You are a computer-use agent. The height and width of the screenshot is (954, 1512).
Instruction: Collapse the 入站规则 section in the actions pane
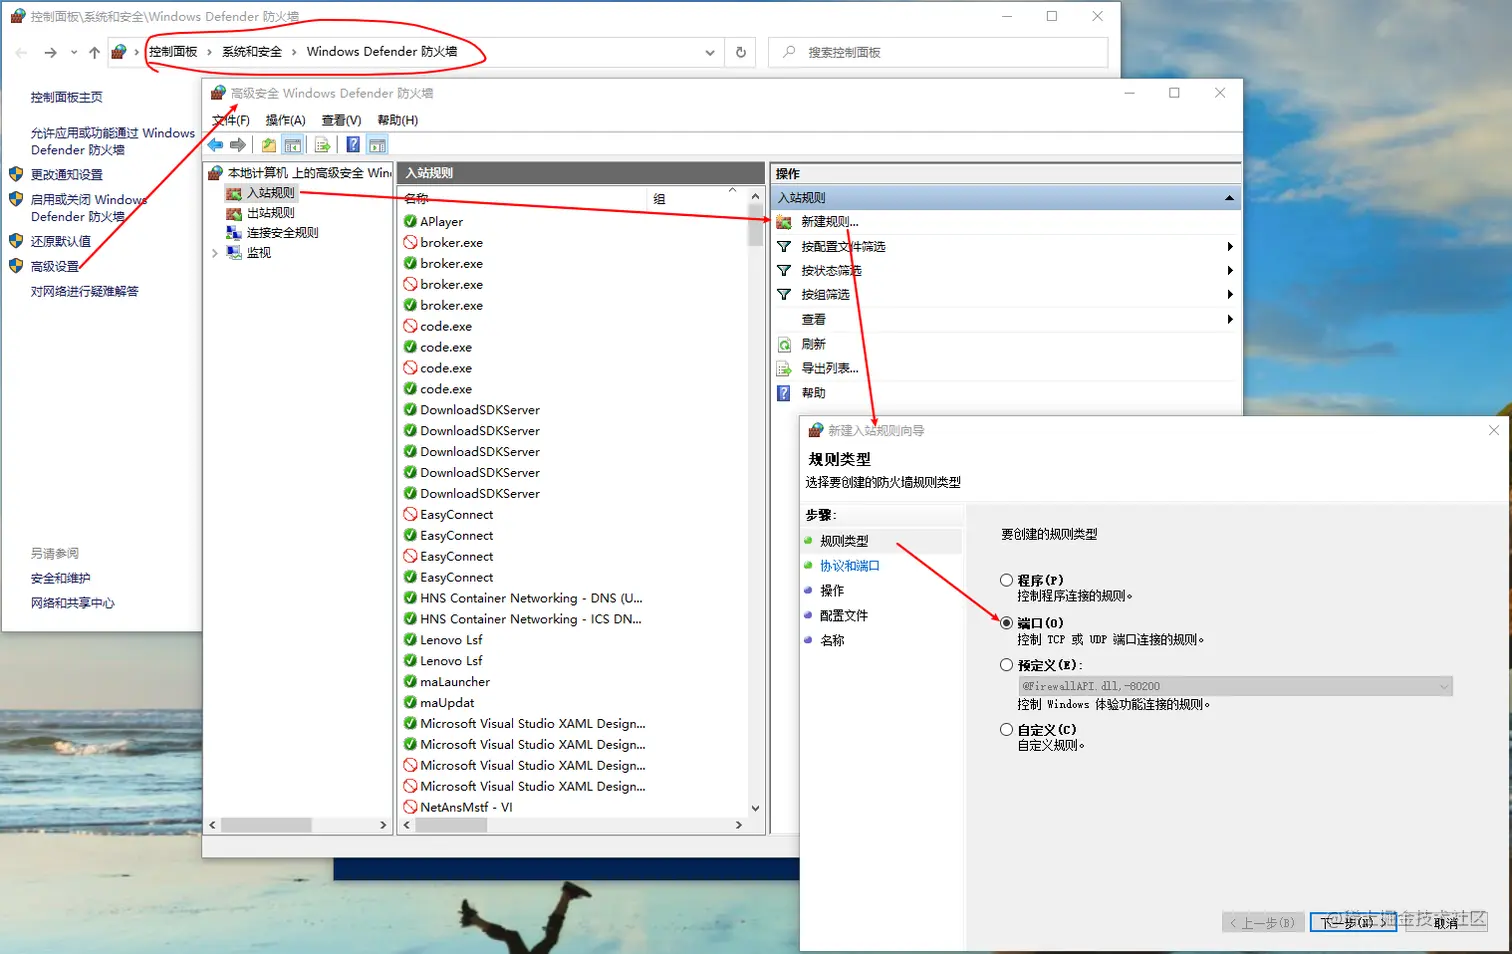tap(1229, 198)
